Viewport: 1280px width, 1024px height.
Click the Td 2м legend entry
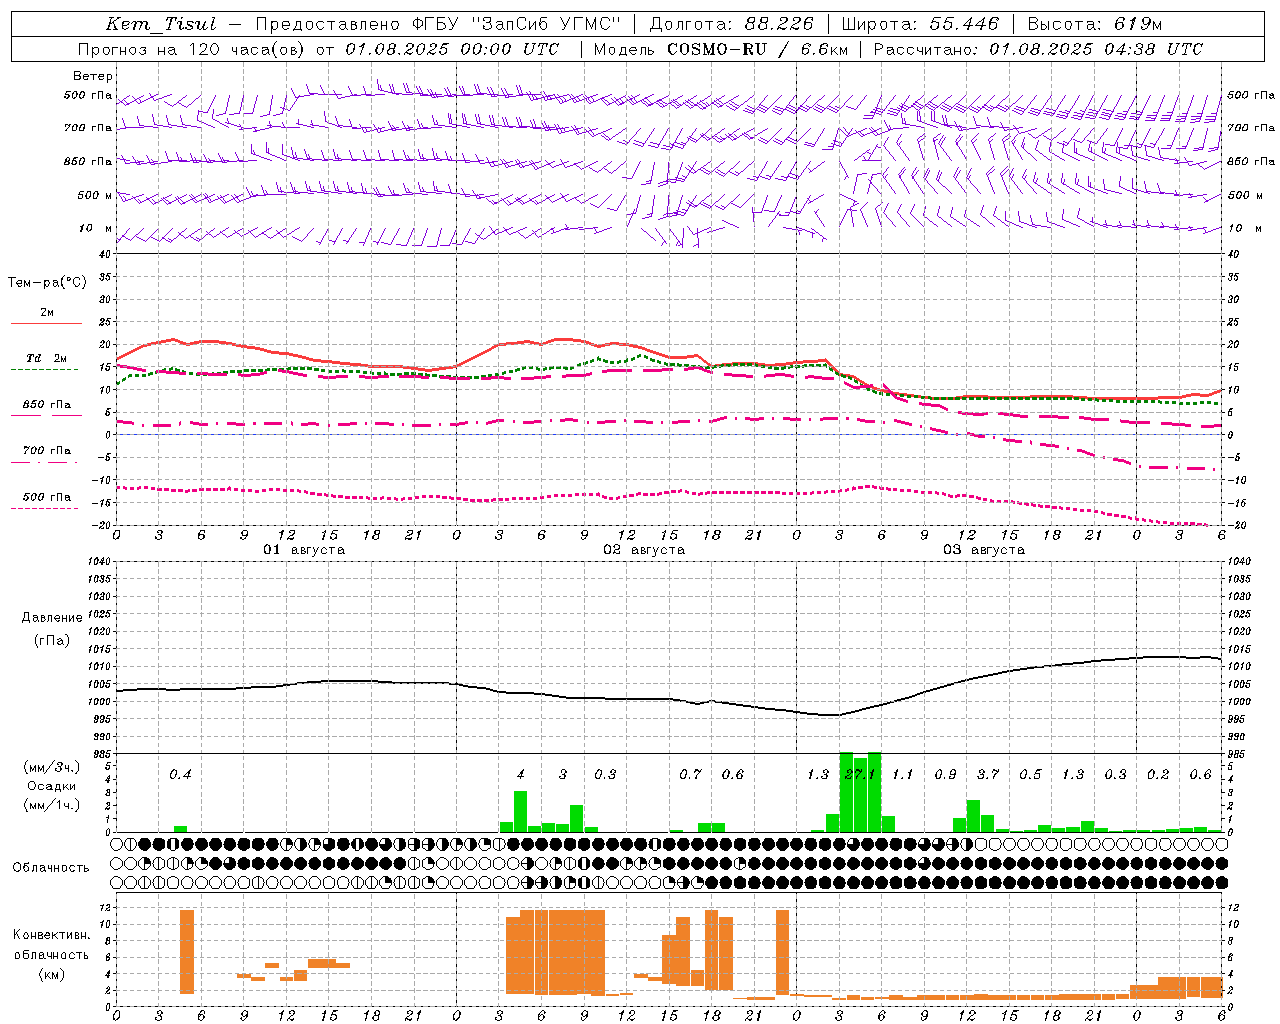46,358
